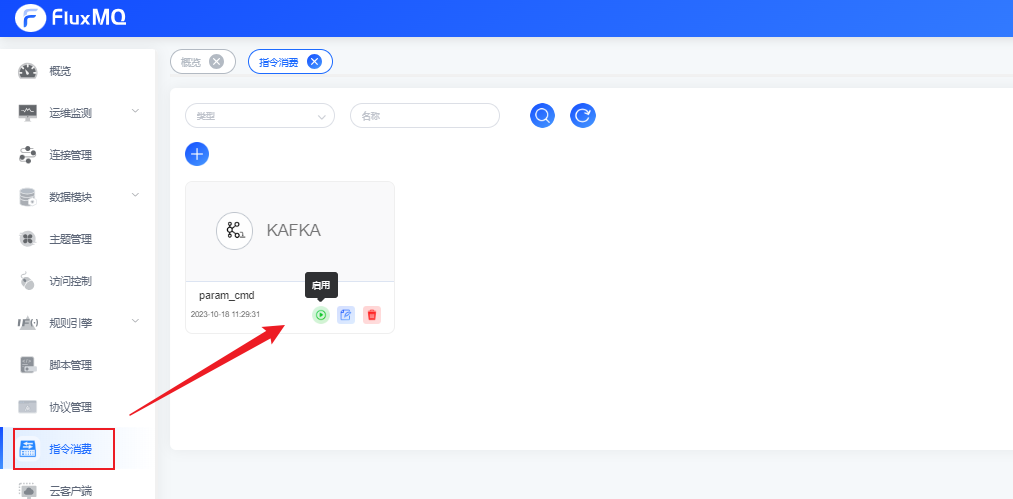The width and height of the screenshot is (1013, 499).
Task: Delete param_cmd with red trash icon
Action: pyautogui.click(x=372, y=315)
